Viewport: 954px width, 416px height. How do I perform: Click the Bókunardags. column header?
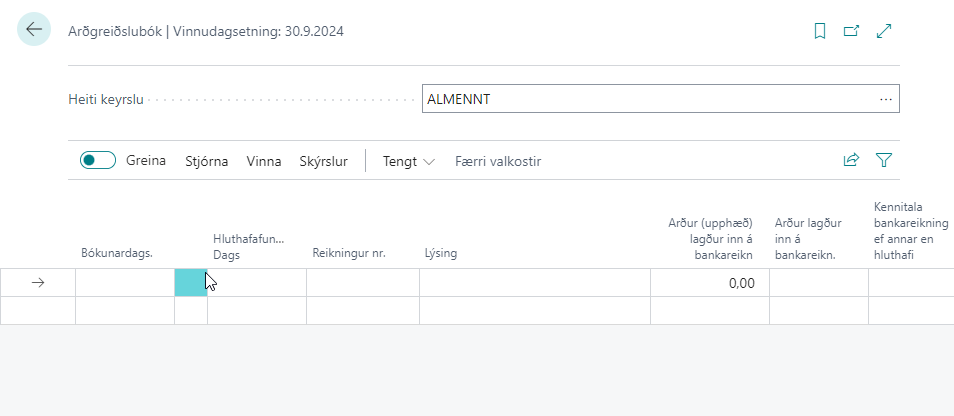click(x=116, y=253)
